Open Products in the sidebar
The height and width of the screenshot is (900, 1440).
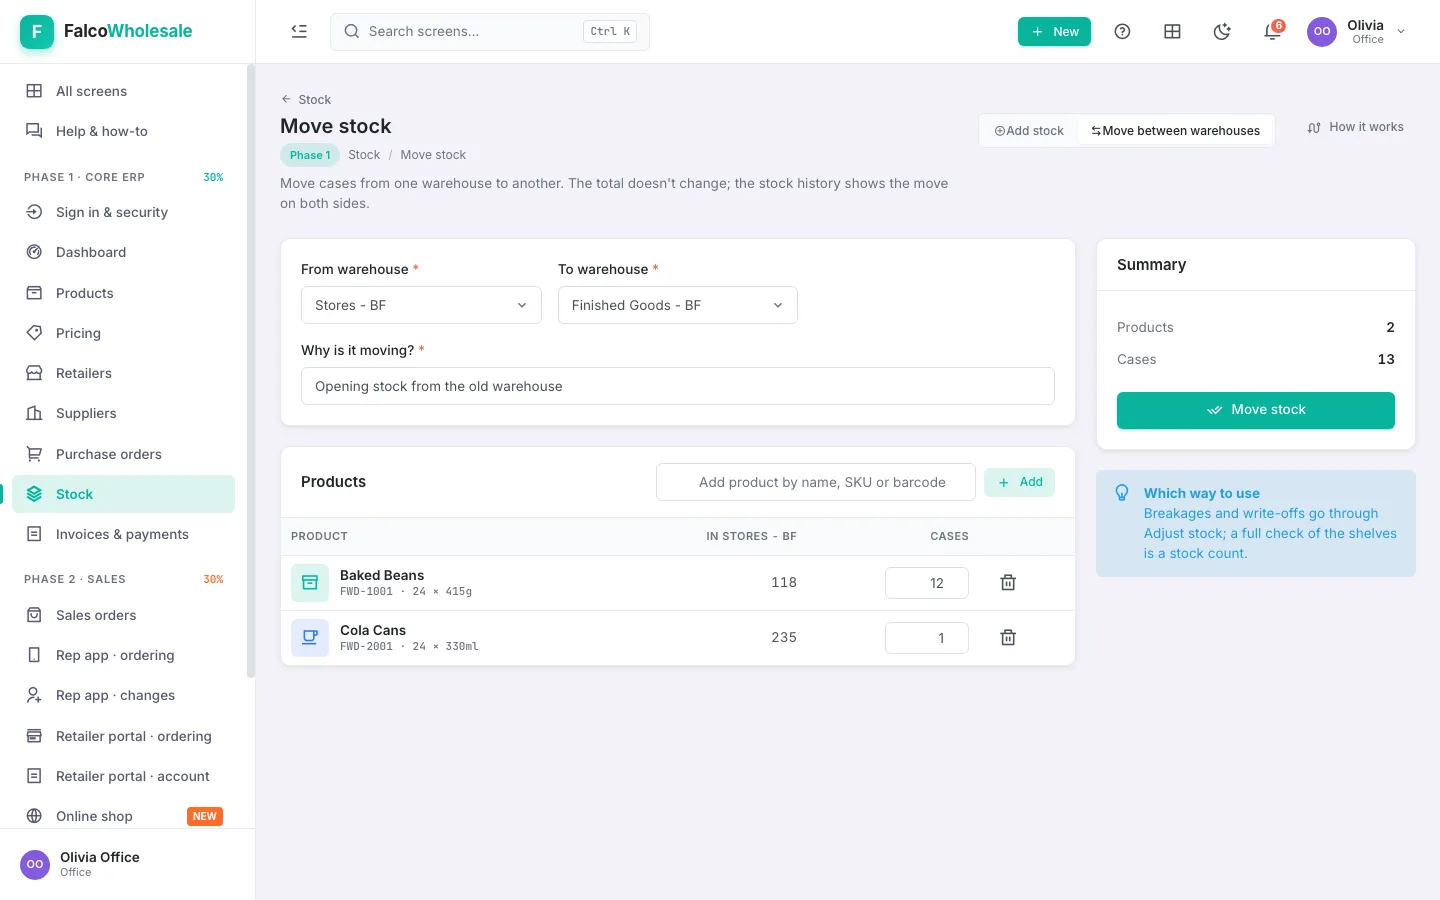tap(124, 293)
